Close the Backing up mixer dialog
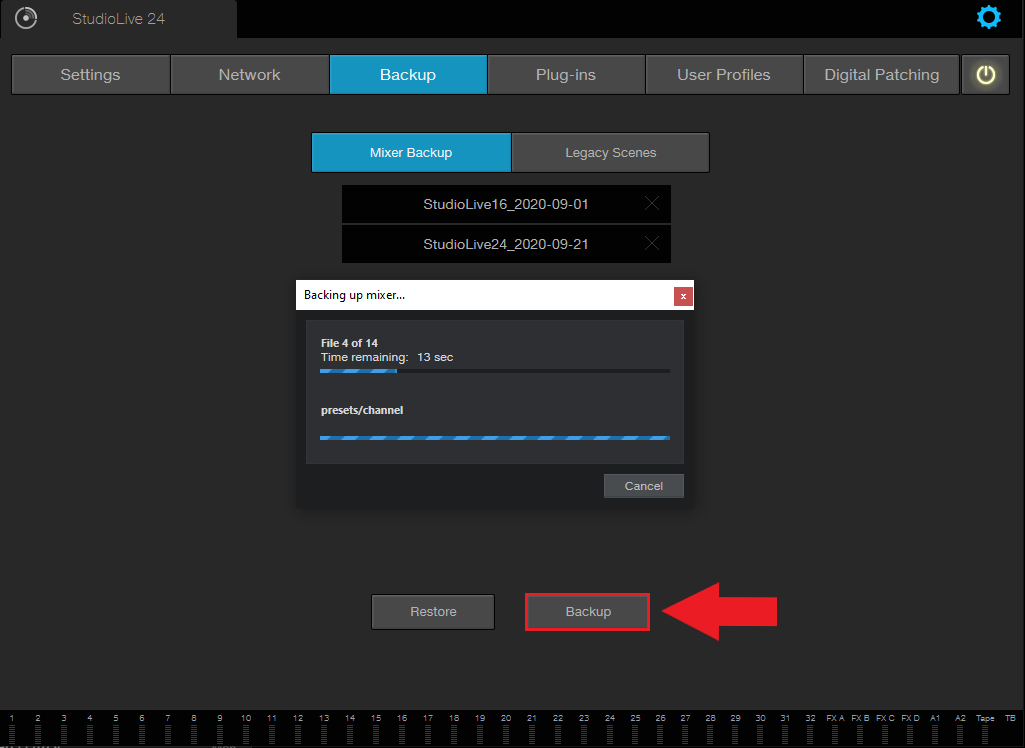1025x748 pixels. point(683,296)
